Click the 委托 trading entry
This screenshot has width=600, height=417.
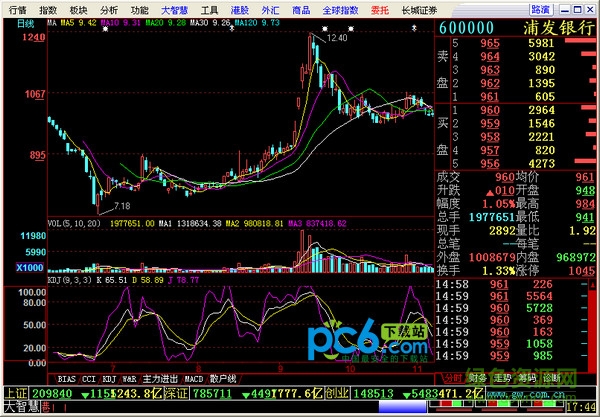380,10
